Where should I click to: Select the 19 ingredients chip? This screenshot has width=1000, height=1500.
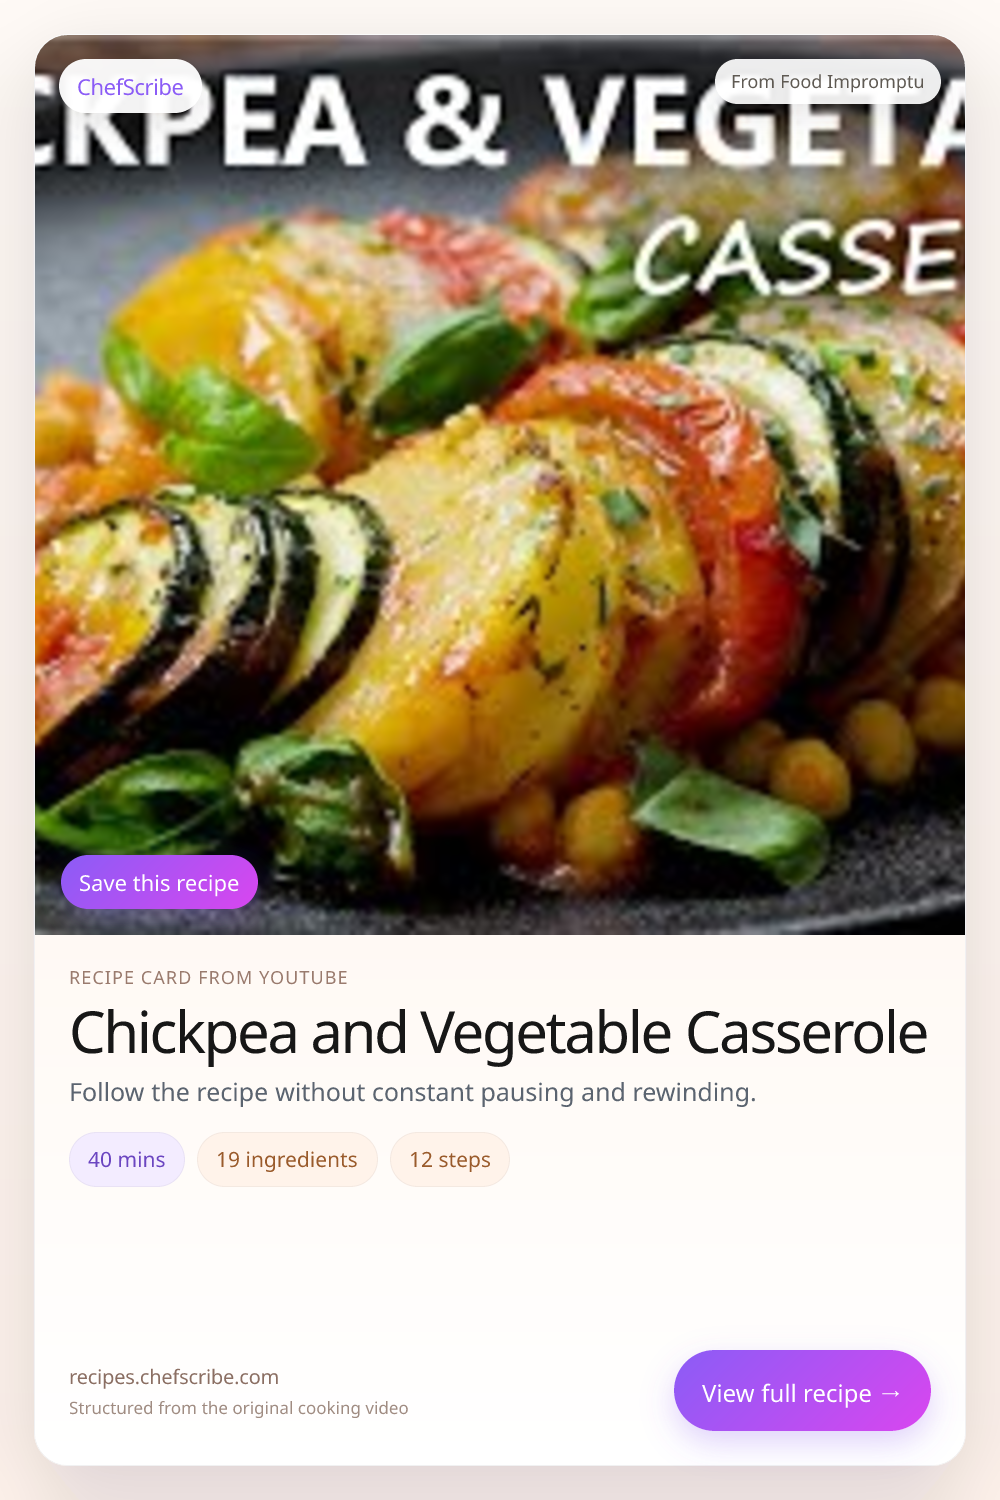click(287, 1160)
